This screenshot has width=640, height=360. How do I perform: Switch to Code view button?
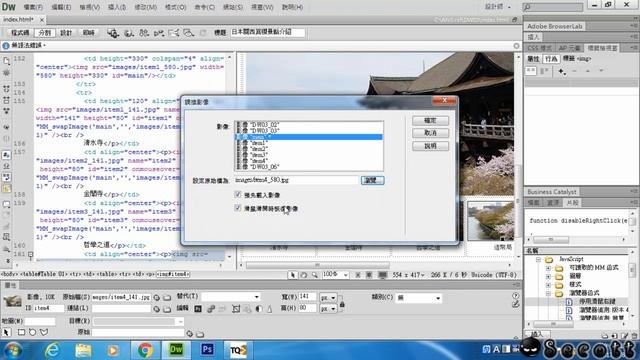(20, 33)
